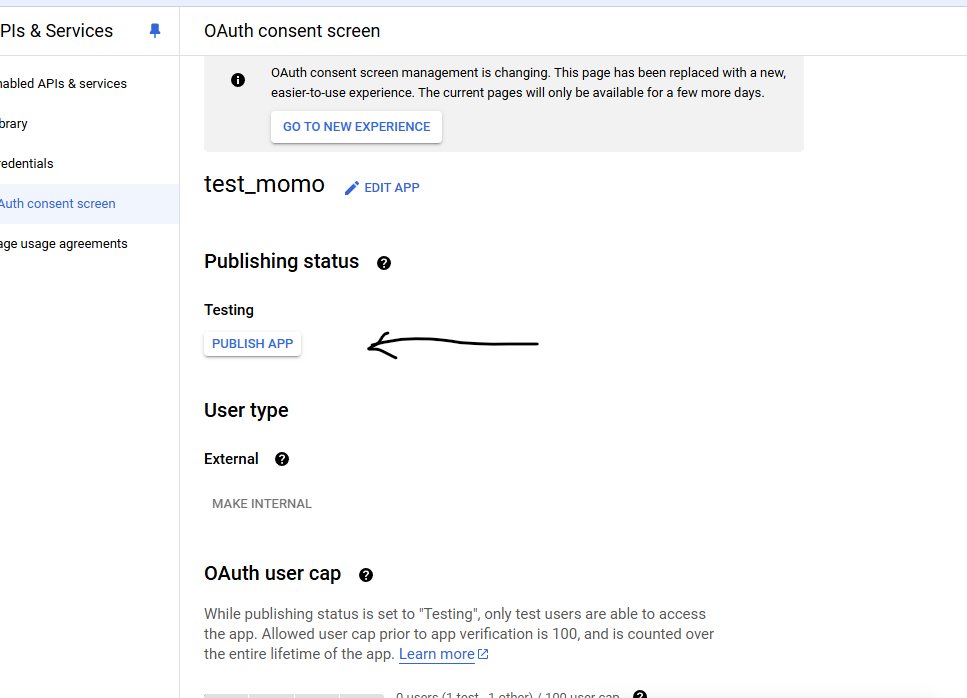Click the info icon in the notice banner
Viewport: 967px width, 698px height.
(238, 80)
